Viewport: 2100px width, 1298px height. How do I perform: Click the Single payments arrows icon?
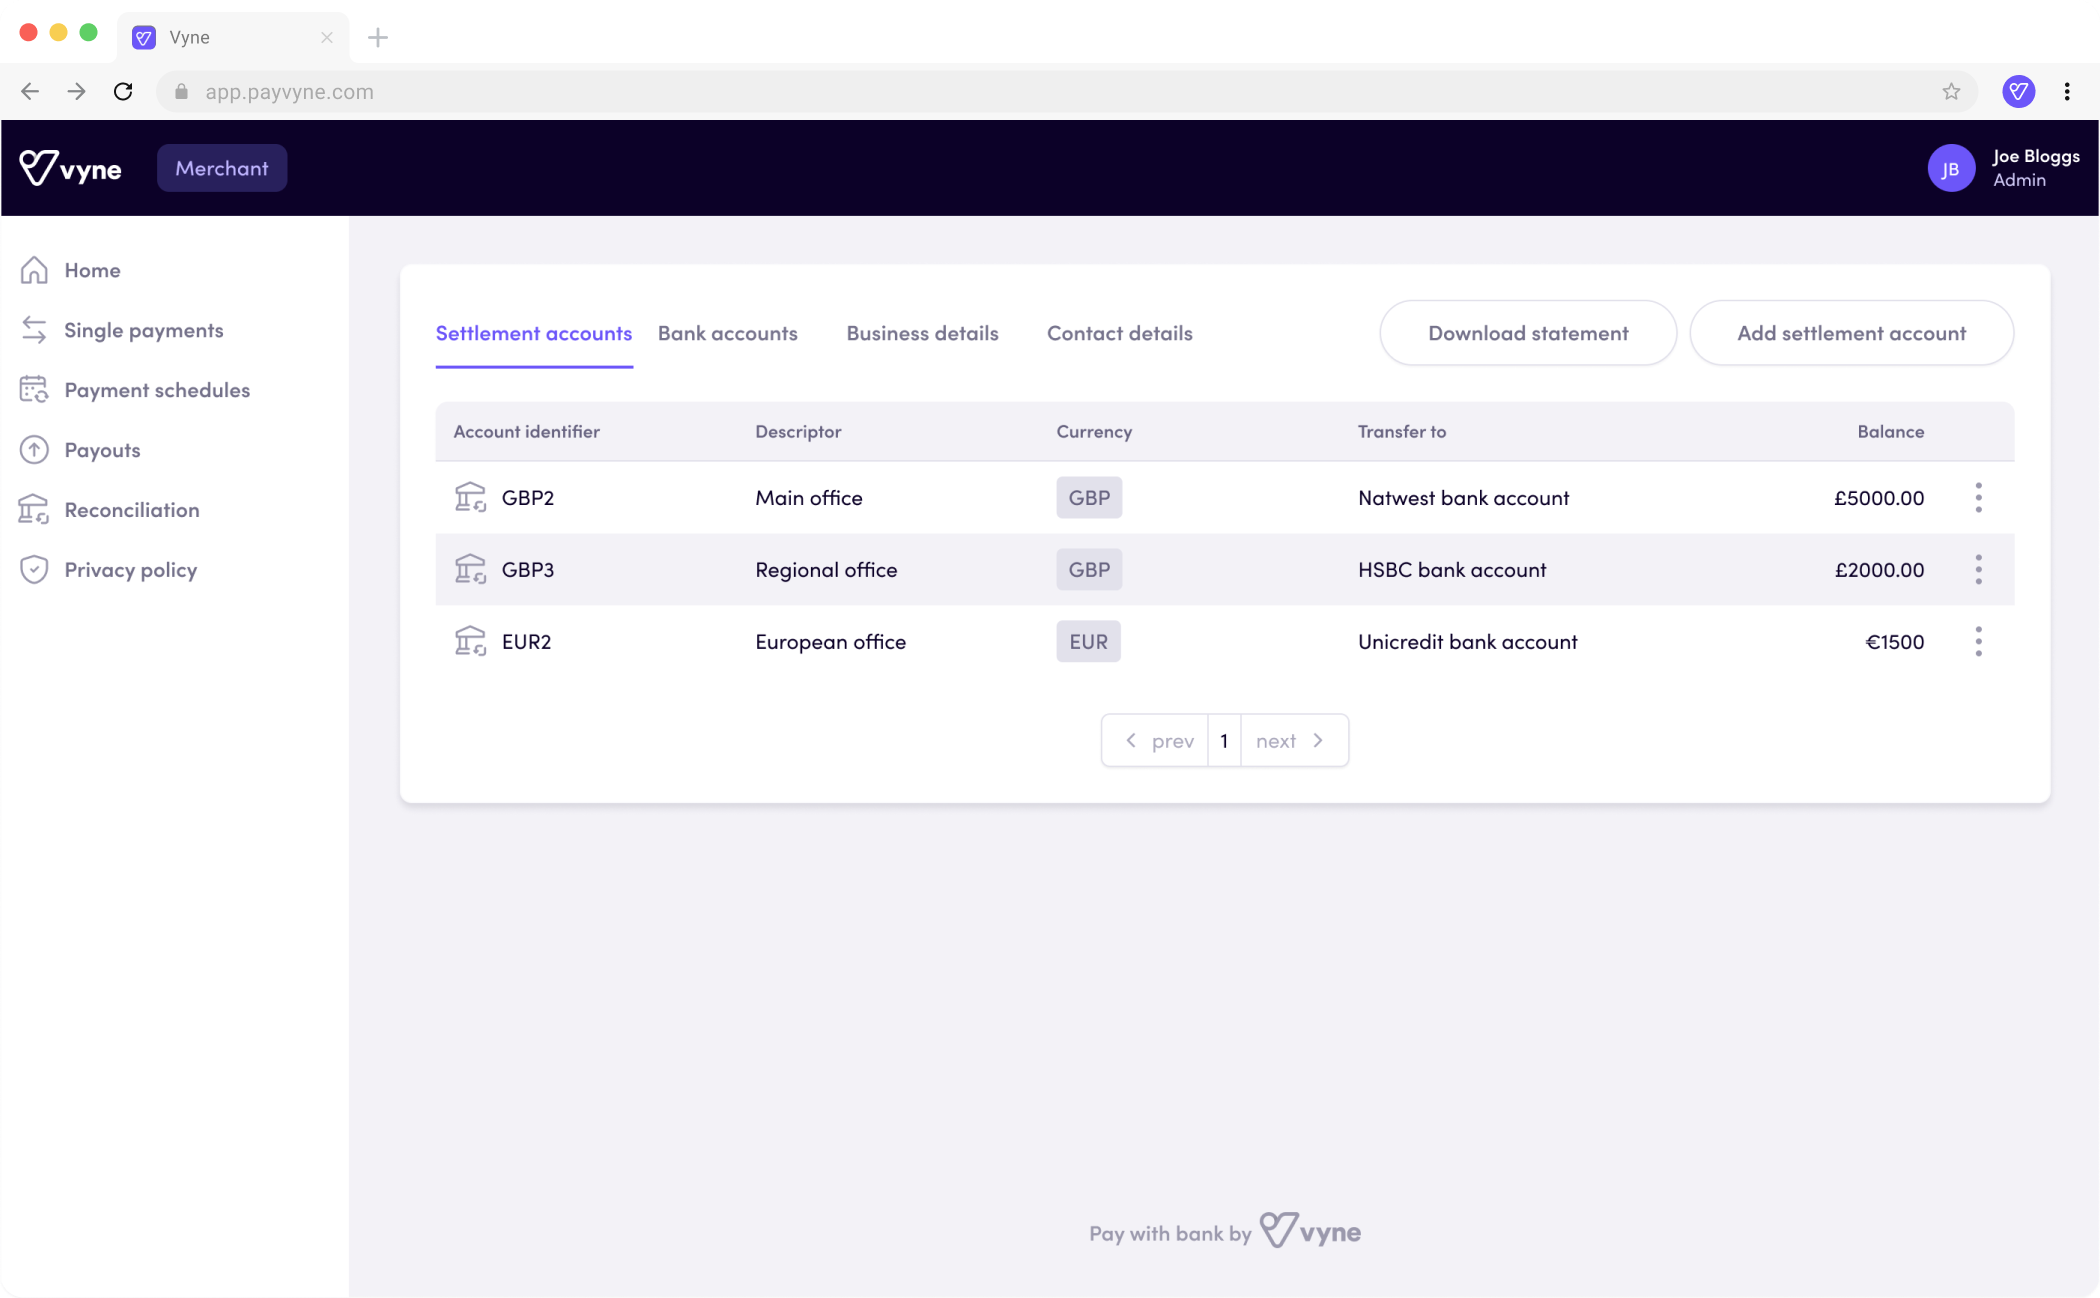34,330
